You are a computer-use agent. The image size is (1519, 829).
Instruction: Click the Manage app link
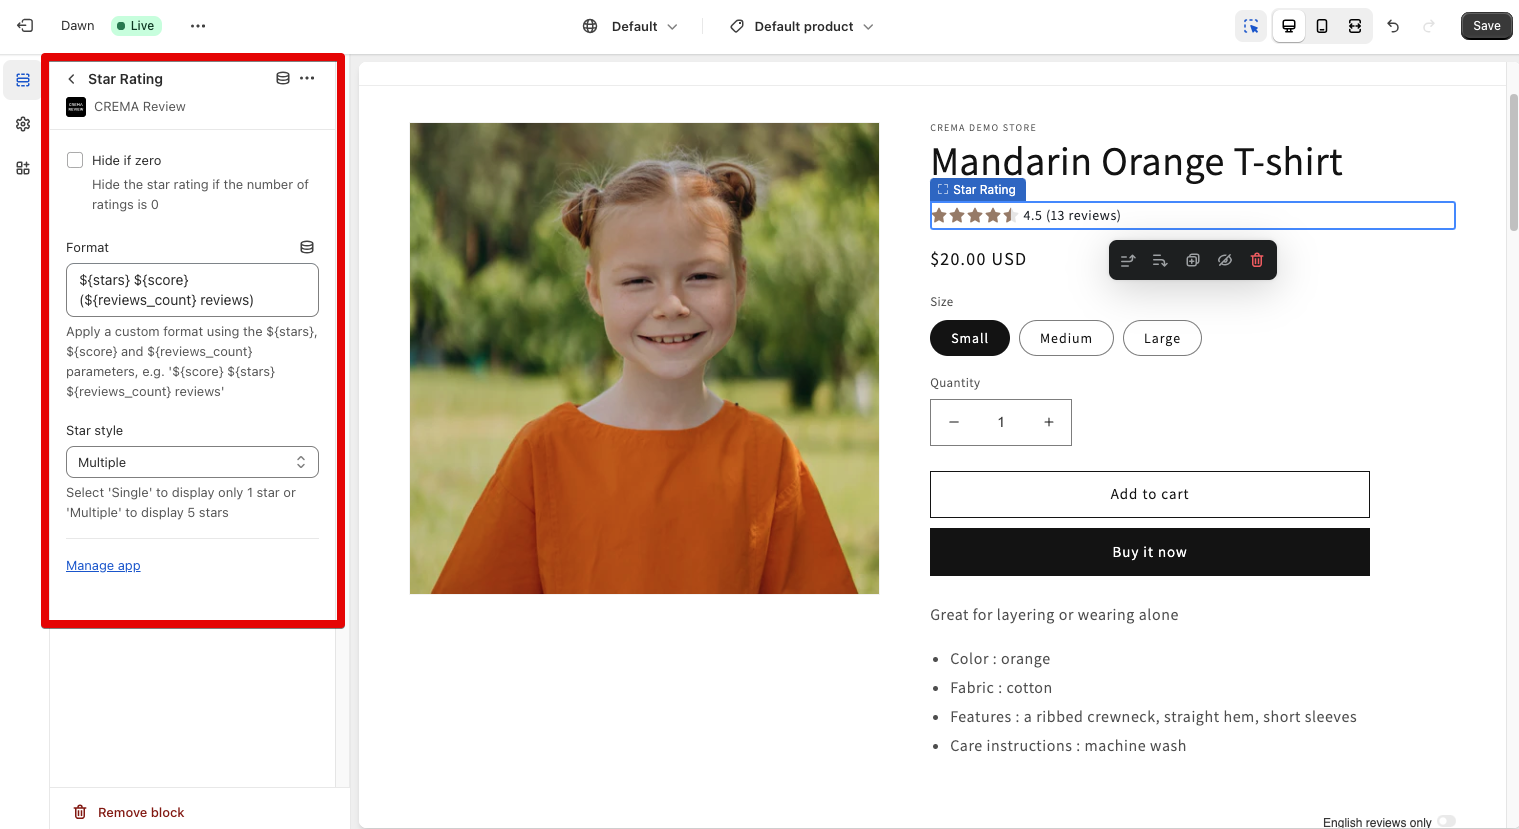point(103,566)
